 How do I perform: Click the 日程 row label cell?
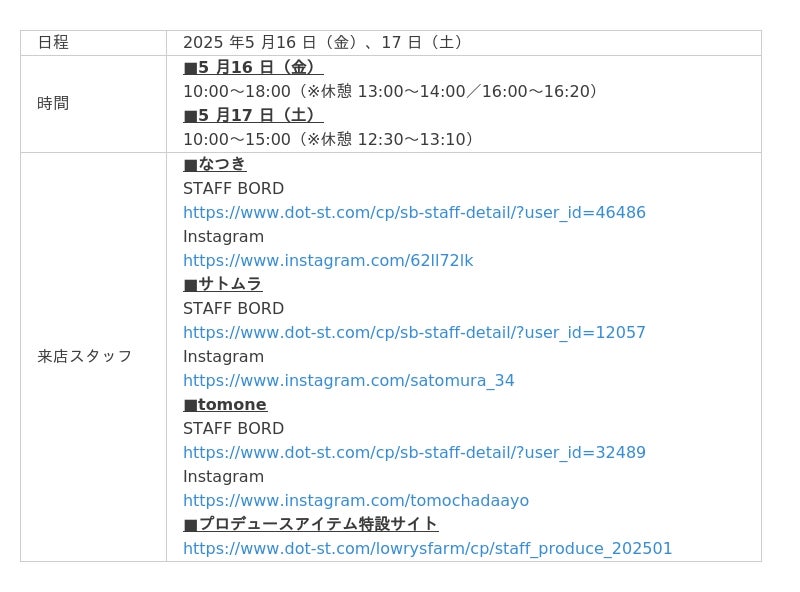(93, 43)
